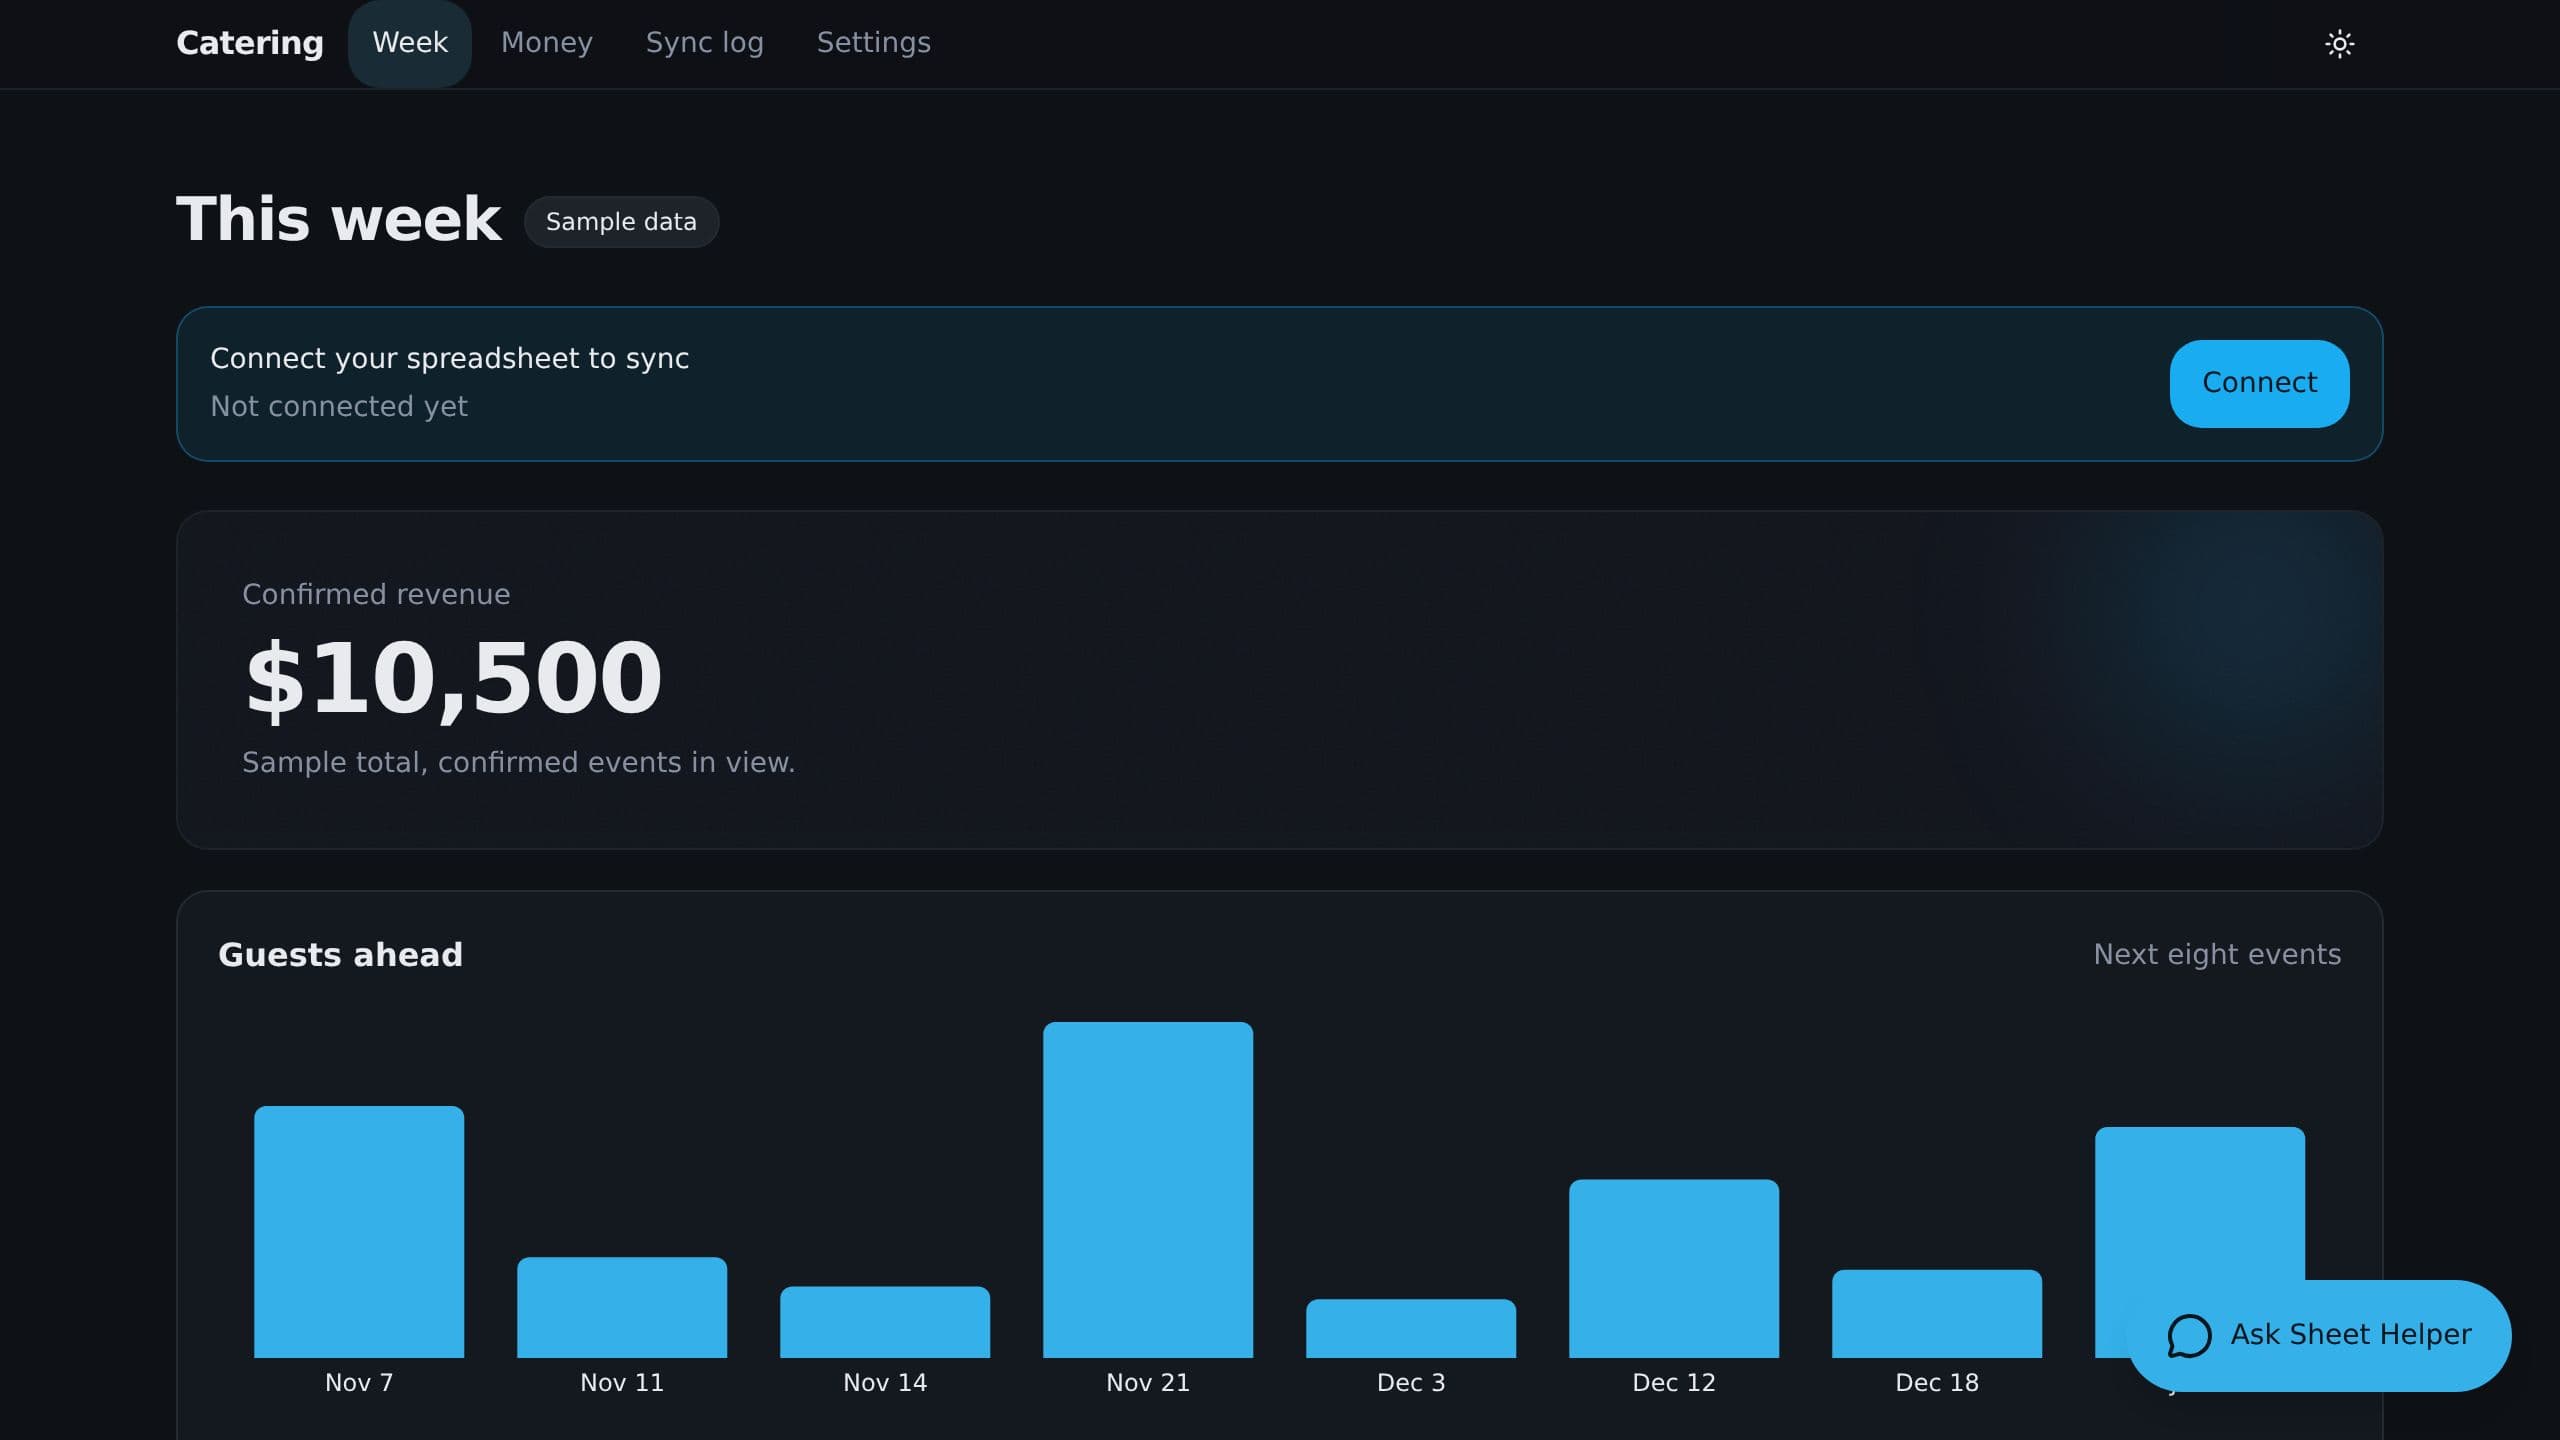Select the Nov 7 guest bar

(x=359, y=1232)
